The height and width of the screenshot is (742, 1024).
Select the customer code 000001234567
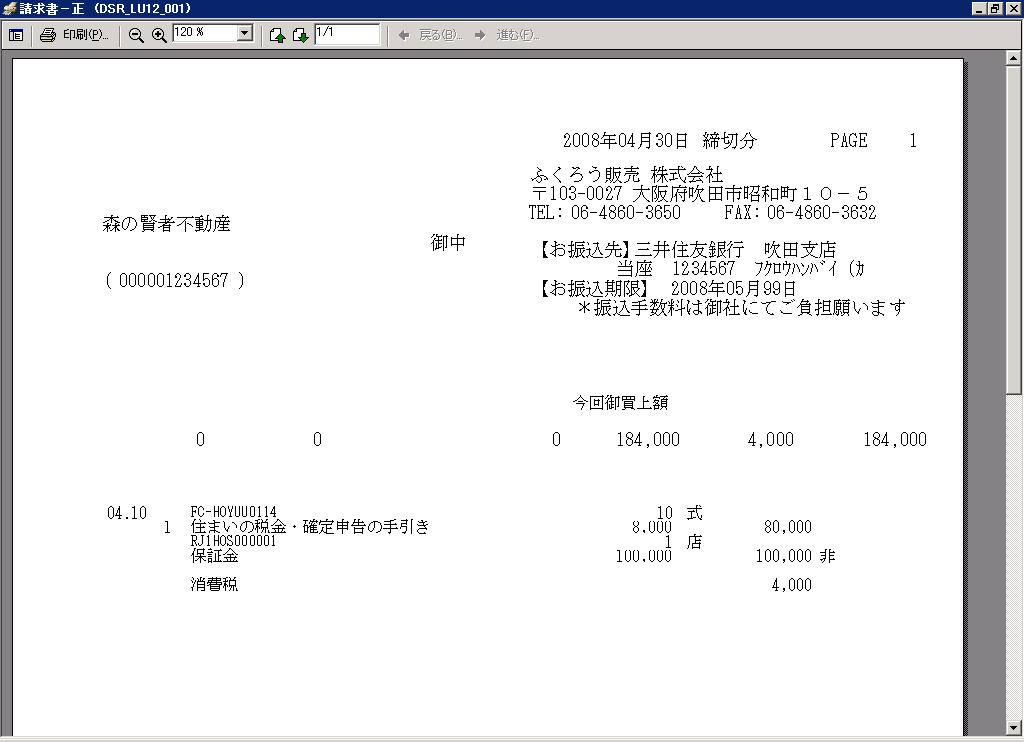tap(174, 281)
